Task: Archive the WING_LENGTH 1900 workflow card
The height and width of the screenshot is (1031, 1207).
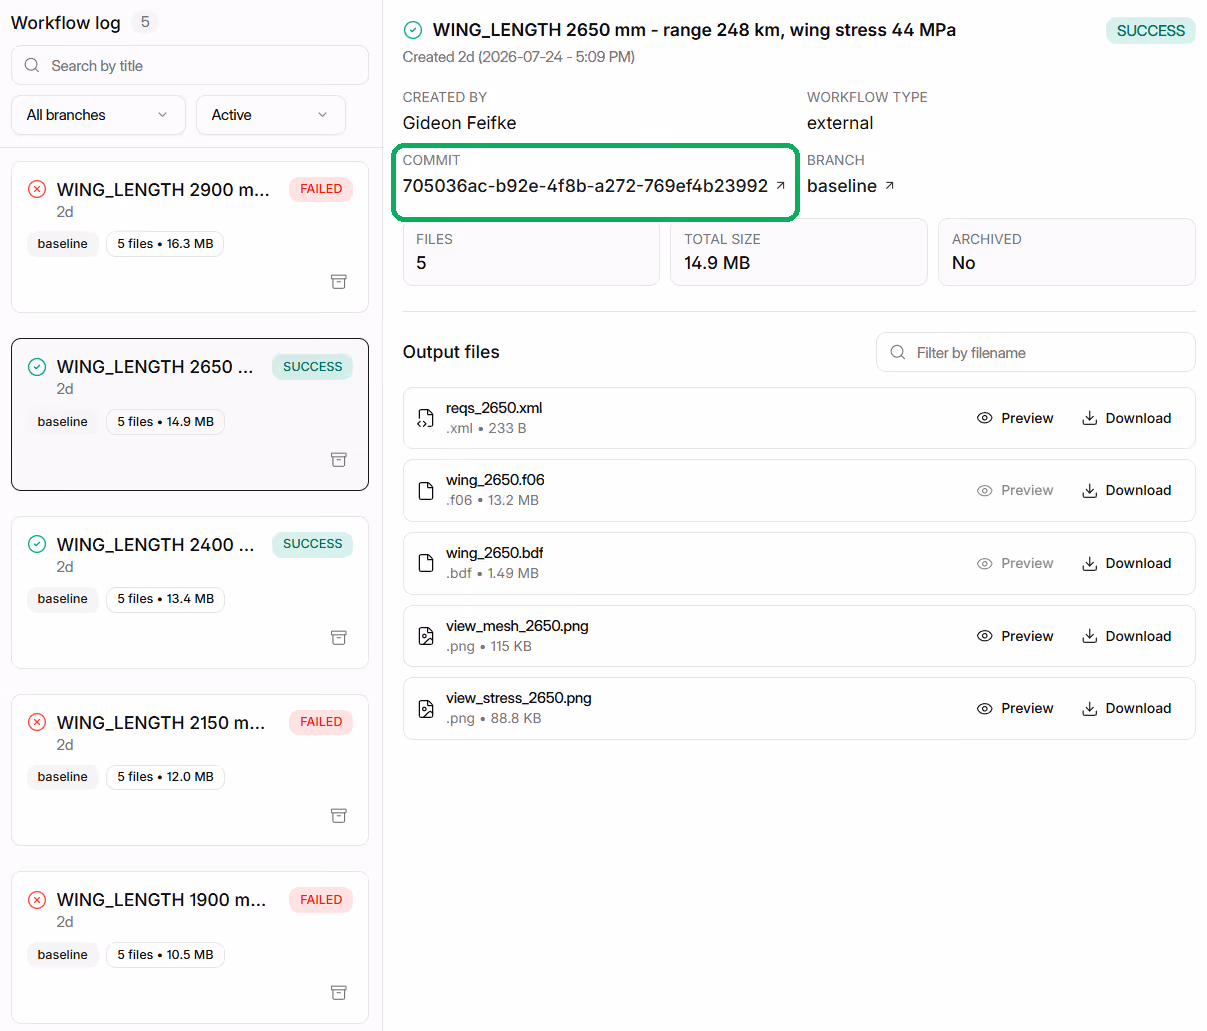Action: tap(339, 992)
